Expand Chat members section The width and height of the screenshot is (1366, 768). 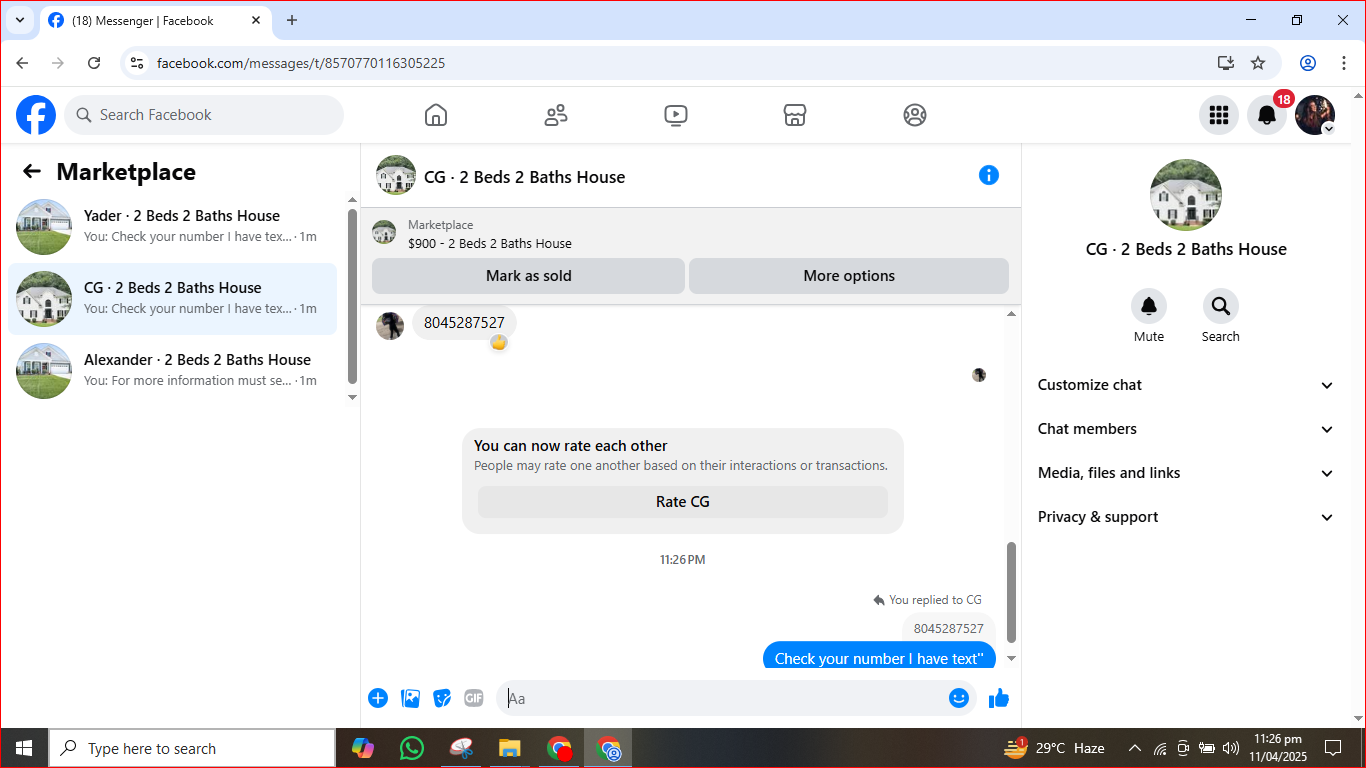point(1186,429)
